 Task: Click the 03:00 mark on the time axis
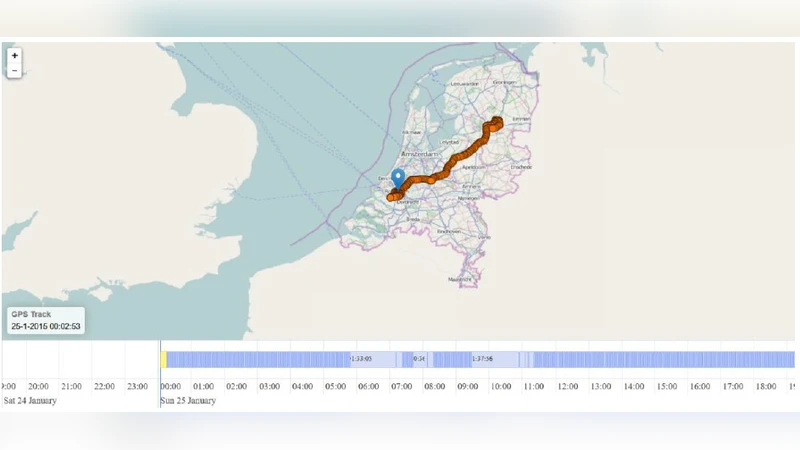(x=269, y=386)
